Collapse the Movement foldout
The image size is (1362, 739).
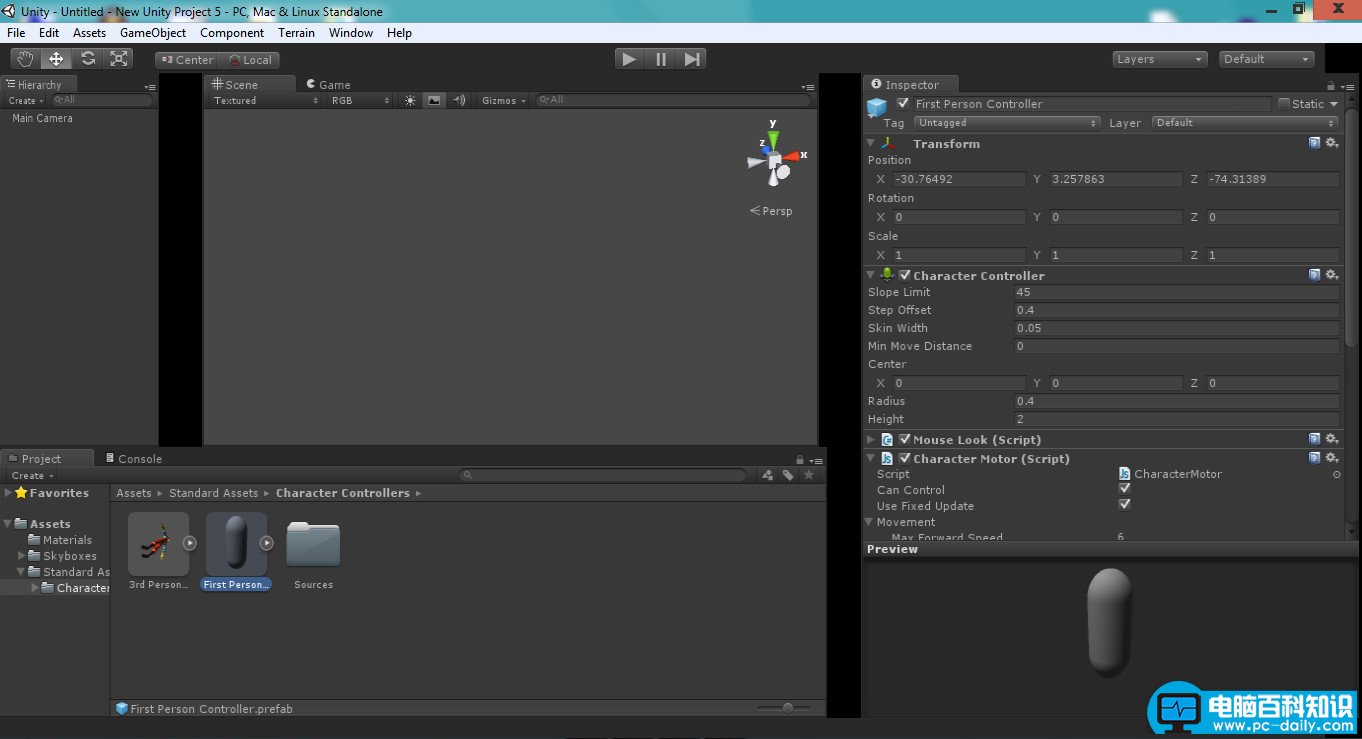click(x=869, y=521)
